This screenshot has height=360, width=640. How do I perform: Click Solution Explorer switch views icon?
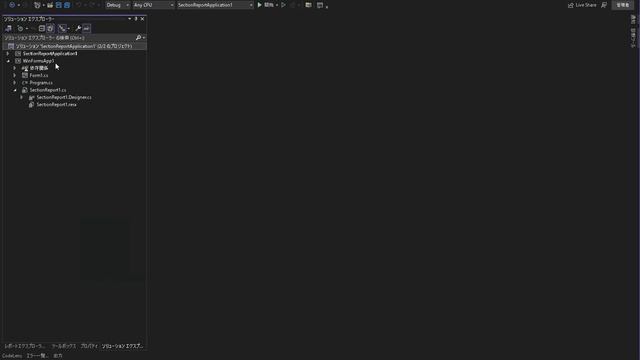pyautogui.click(x=8, y=28)
